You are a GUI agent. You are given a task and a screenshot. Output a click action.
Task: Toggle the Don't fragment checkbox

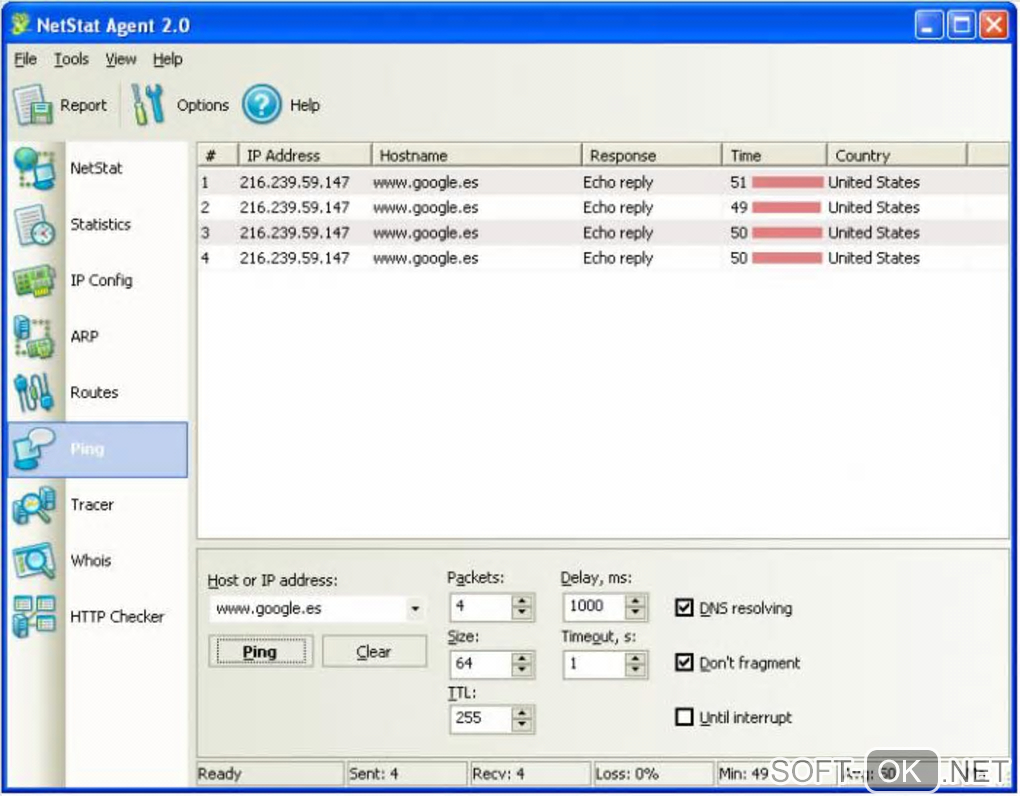click(x=684, y=662)
